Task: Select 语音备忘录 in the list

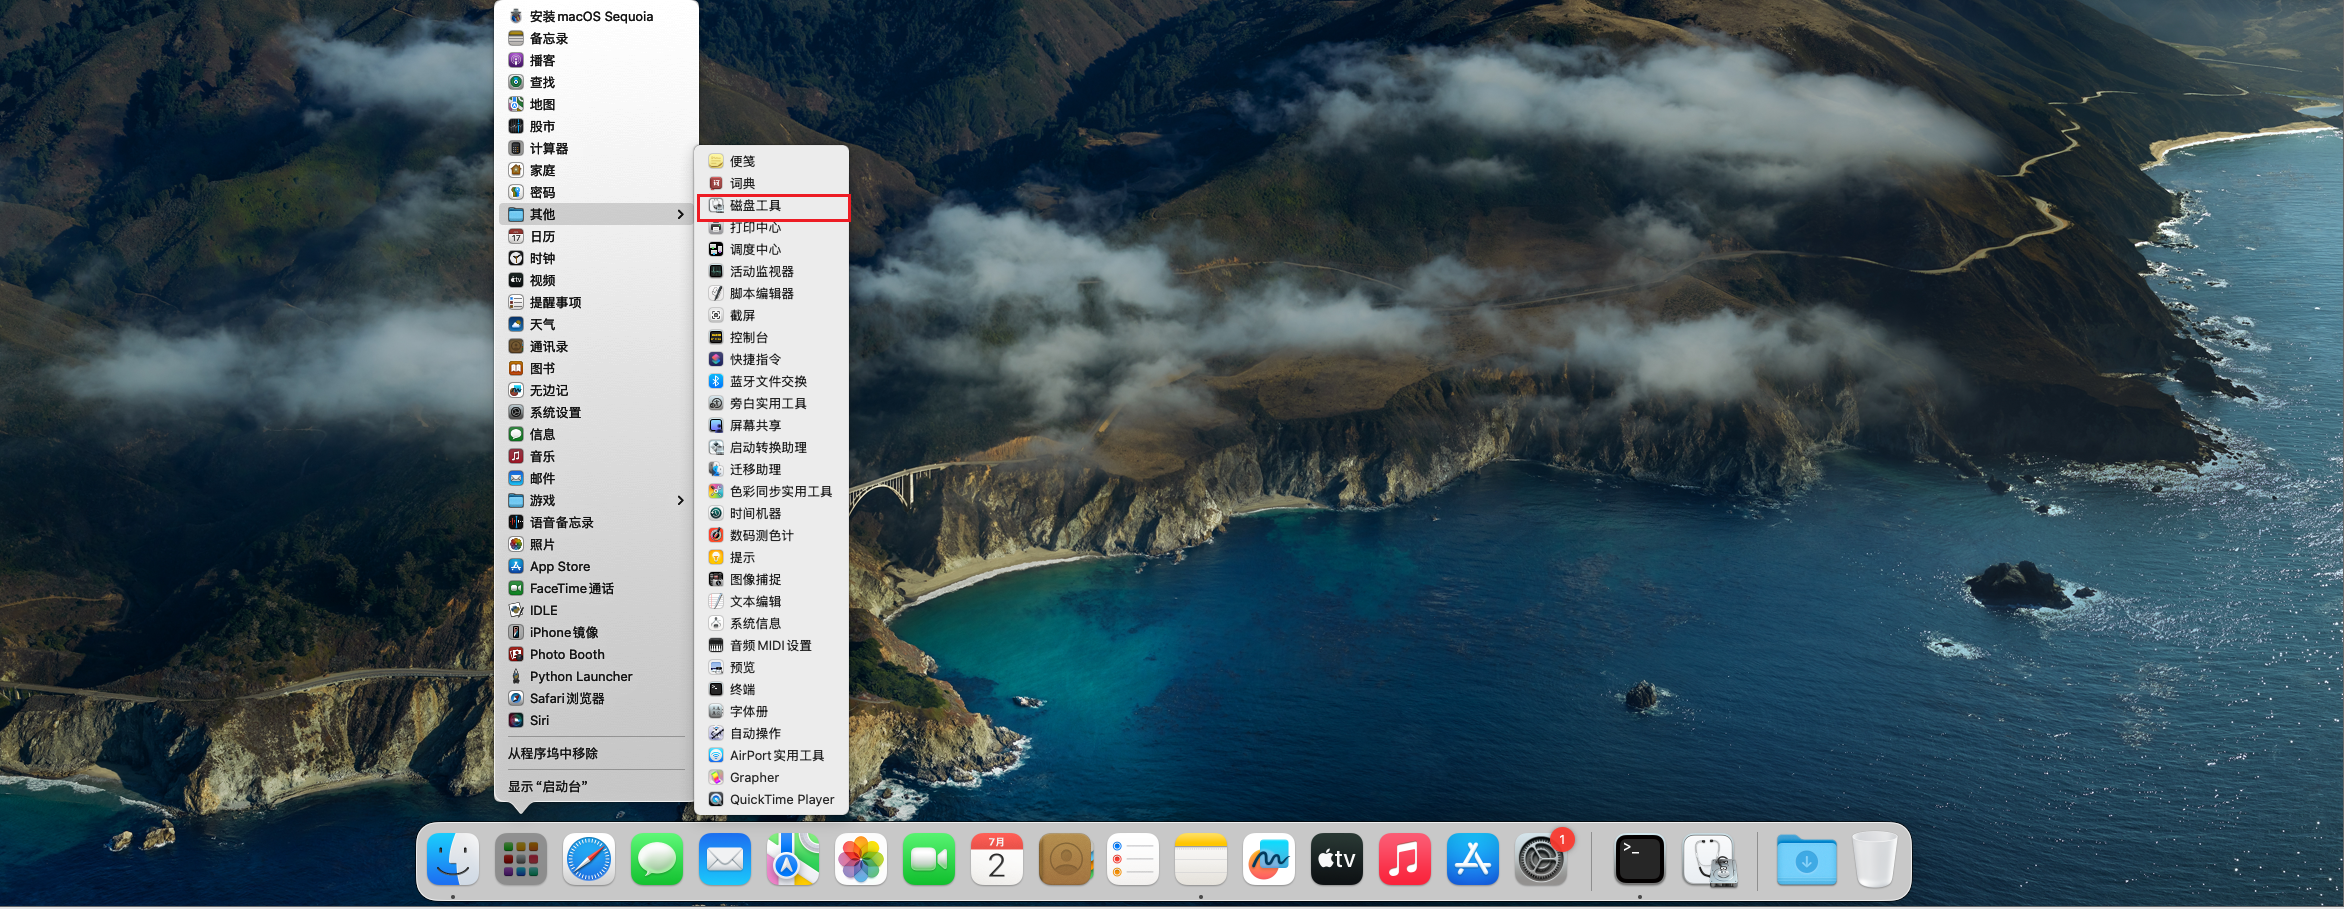Action: coord(597,522)
